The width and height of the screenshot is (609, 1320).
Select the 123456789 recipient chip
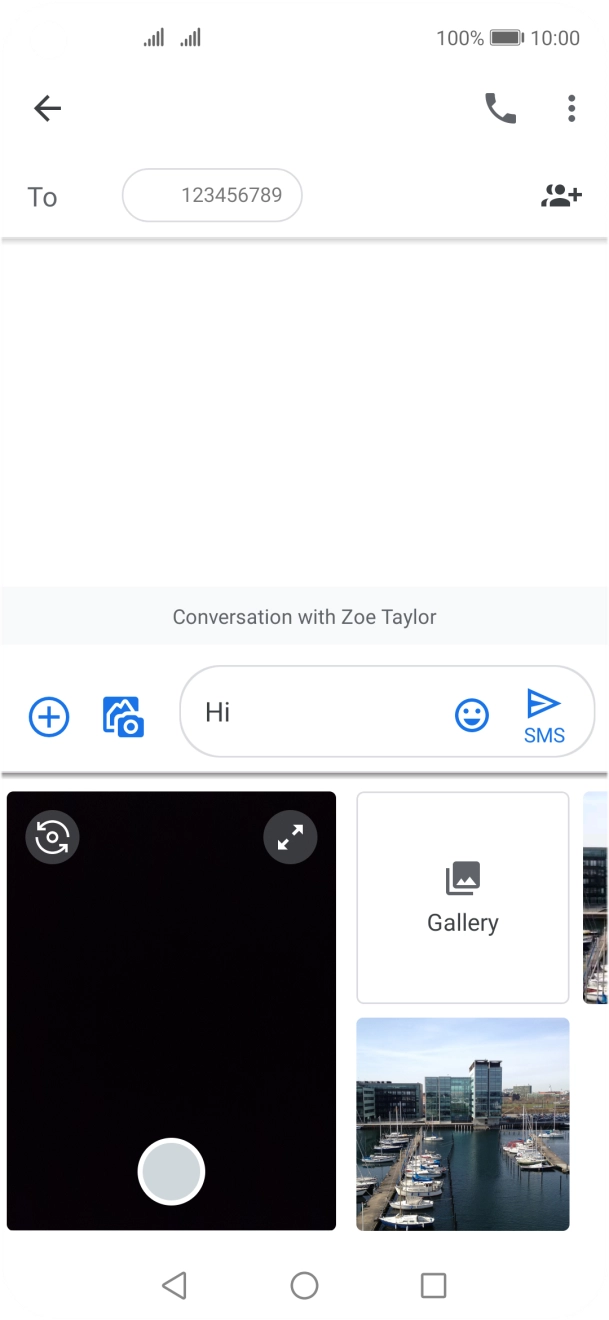(212, 196)
